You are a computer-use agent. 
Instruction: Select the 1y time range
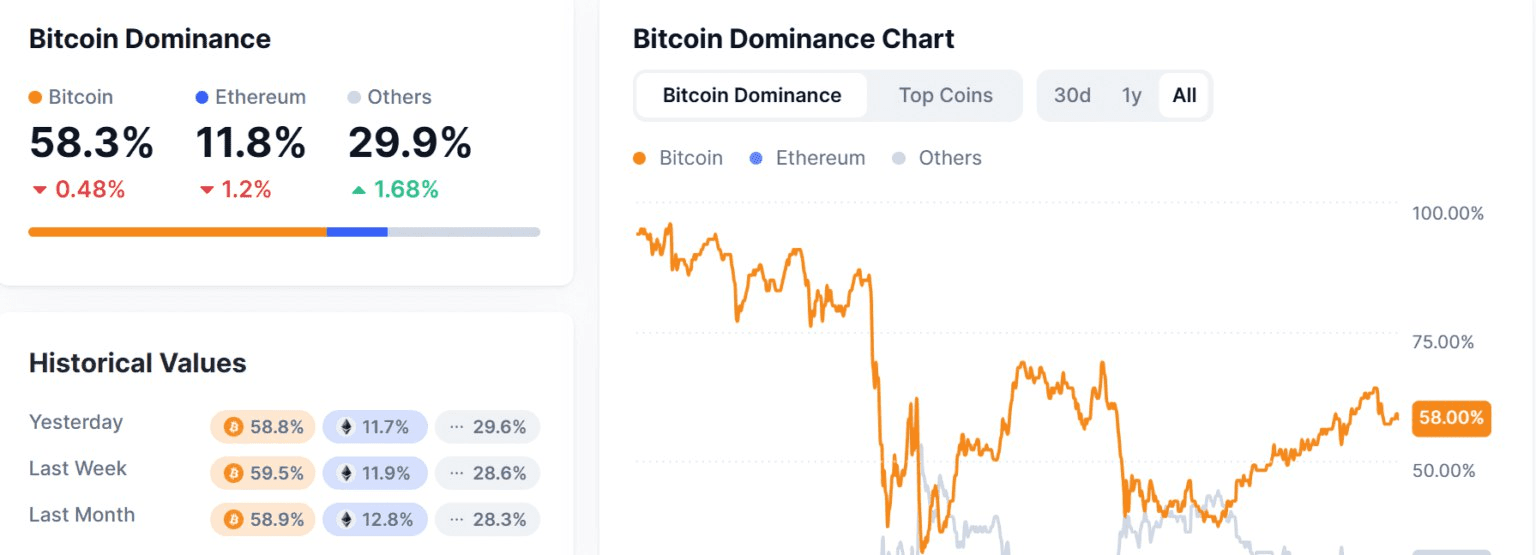(x=1131, y=96)
